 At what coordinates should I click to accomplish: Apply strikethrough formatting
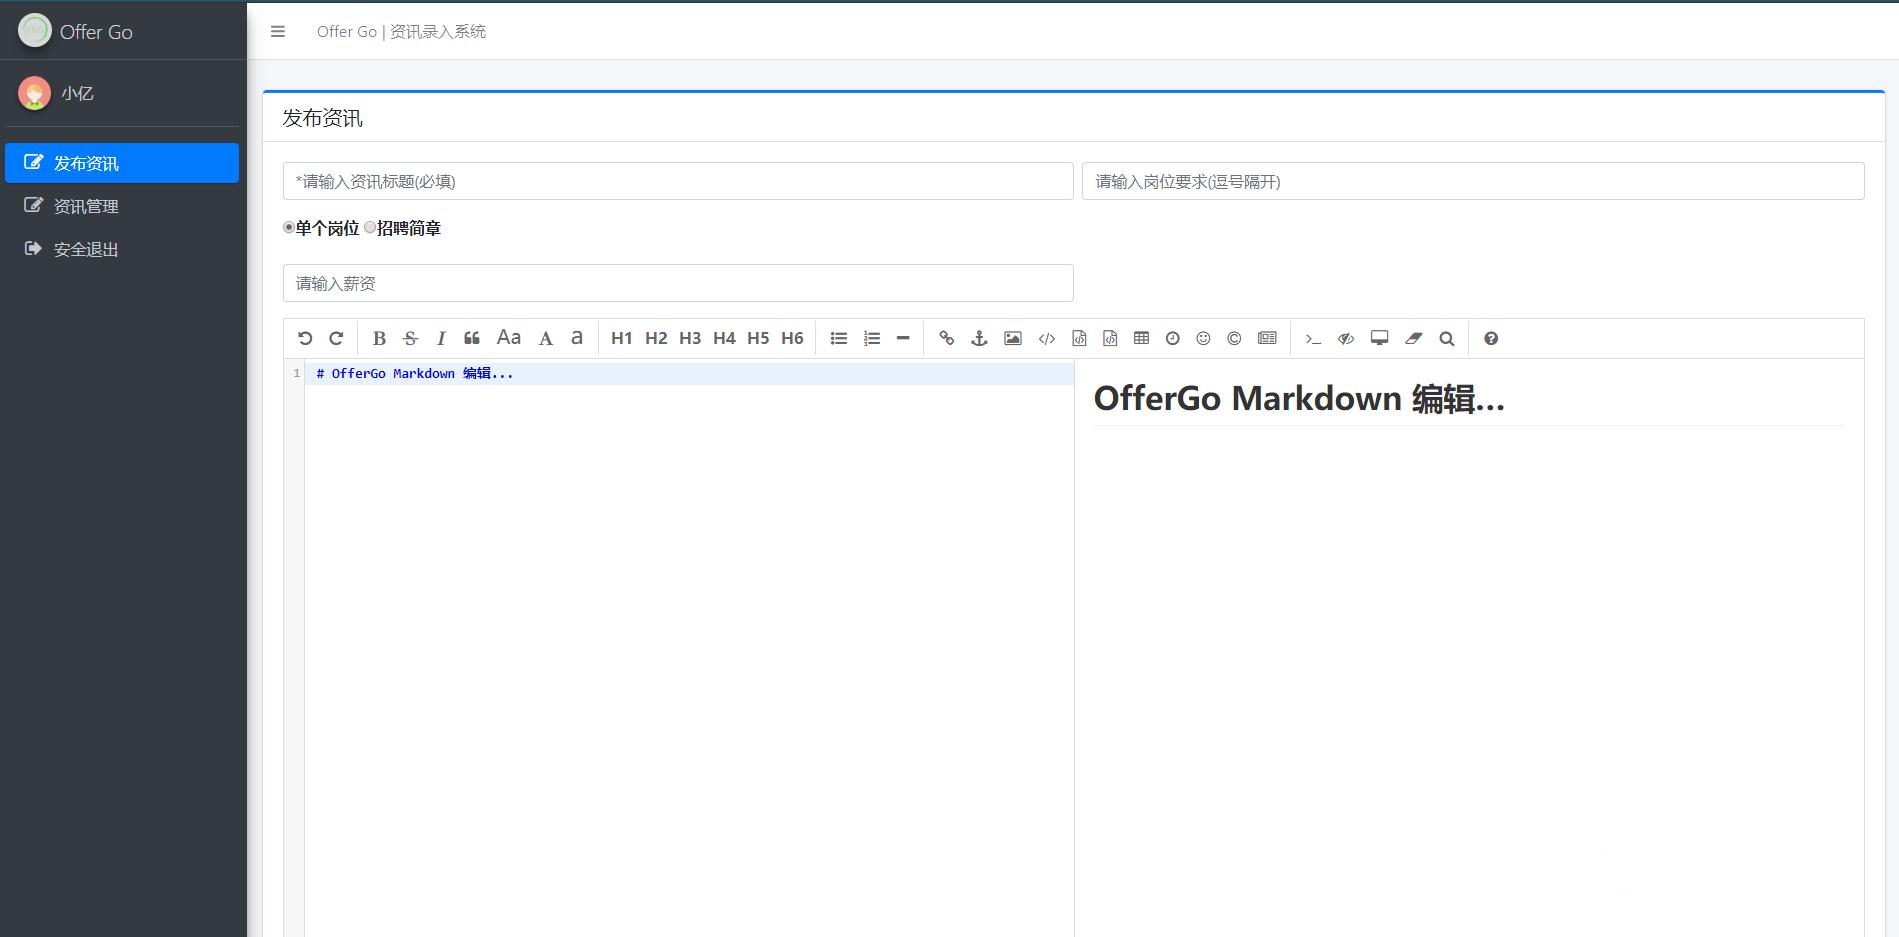(x=410, y=338)
